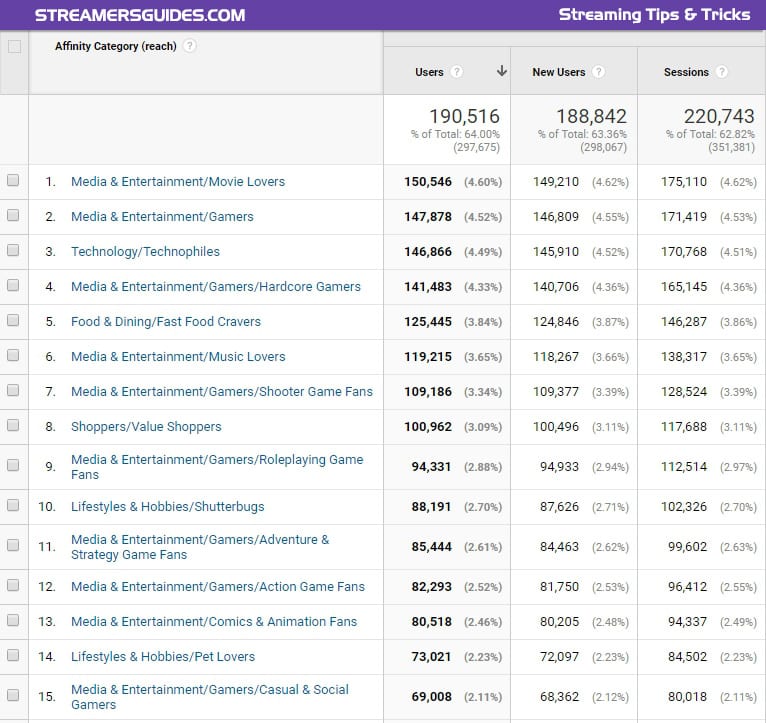Check the Roleplaying Game Fans row checkbox
This screenshot has width=766, height=723.
point(13,465)
